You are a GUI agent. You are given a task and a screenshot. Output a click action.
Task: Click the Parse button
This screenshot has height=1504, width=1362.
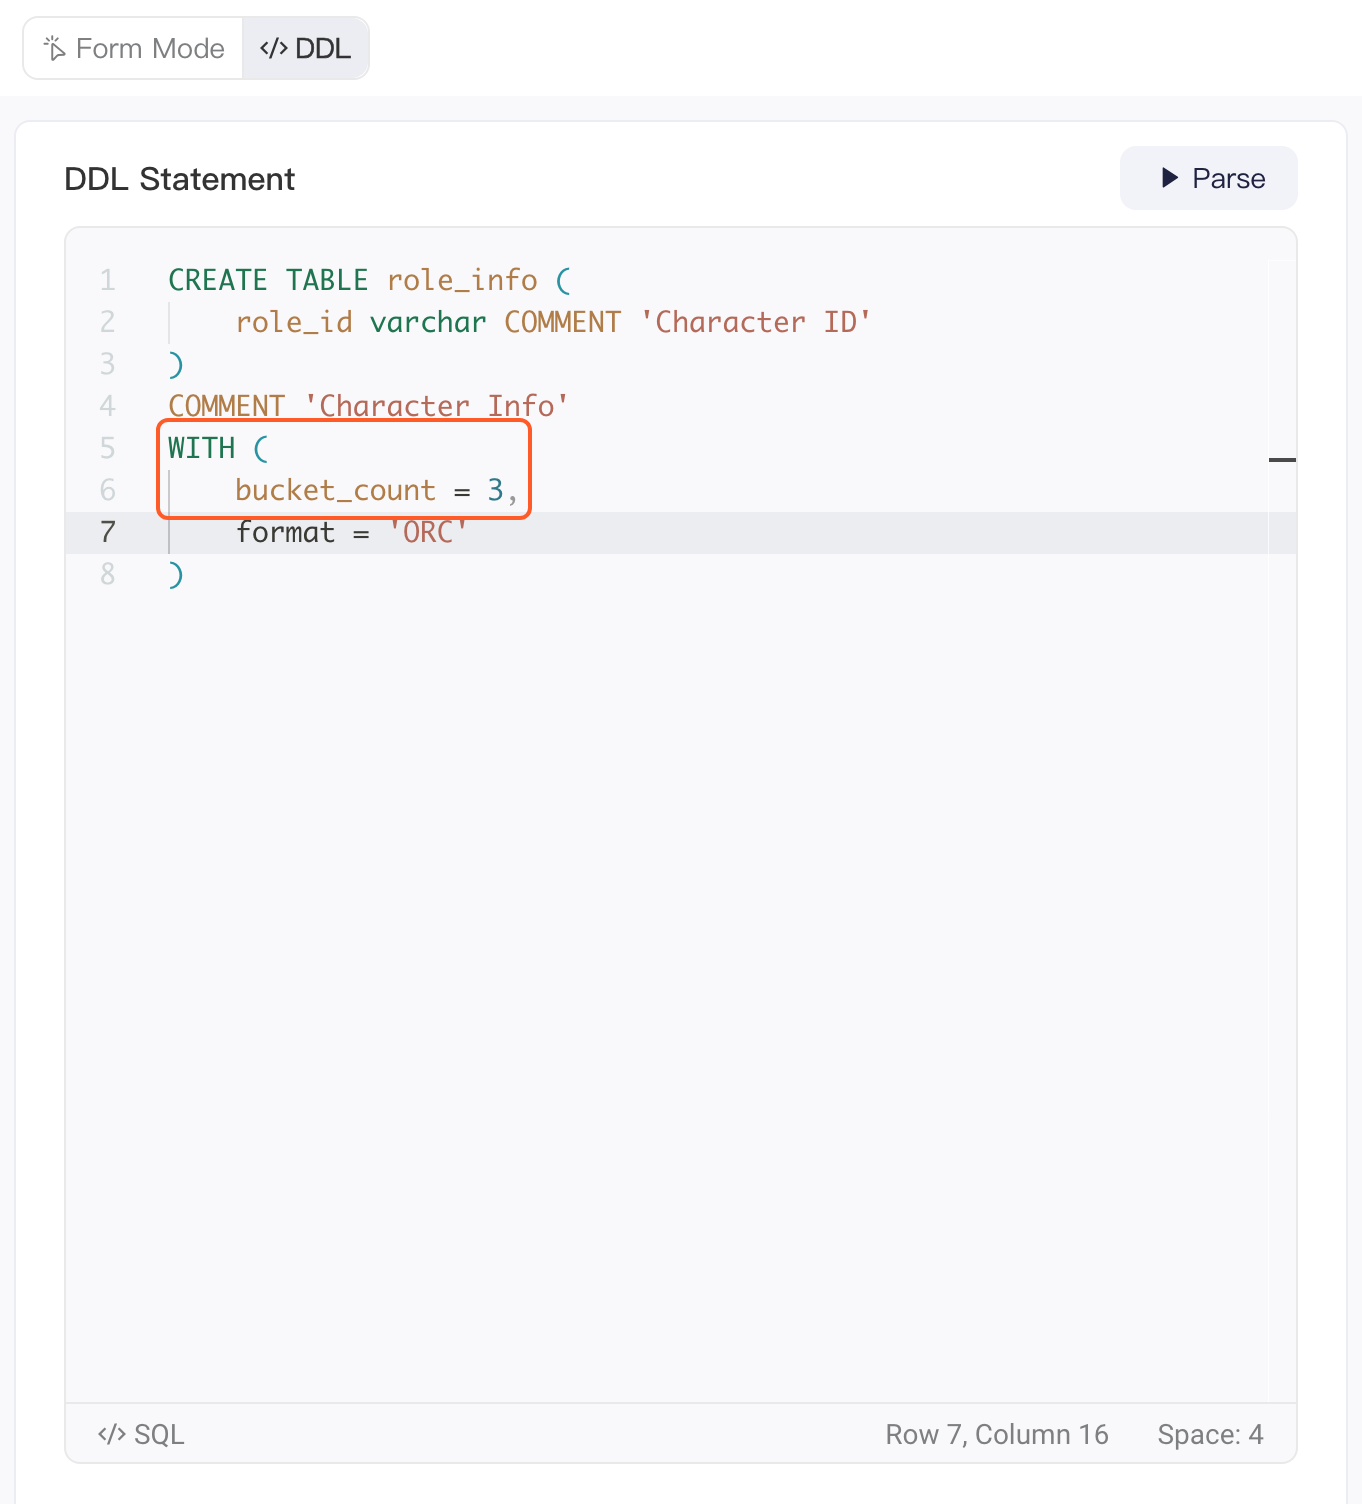[1208, 178]
